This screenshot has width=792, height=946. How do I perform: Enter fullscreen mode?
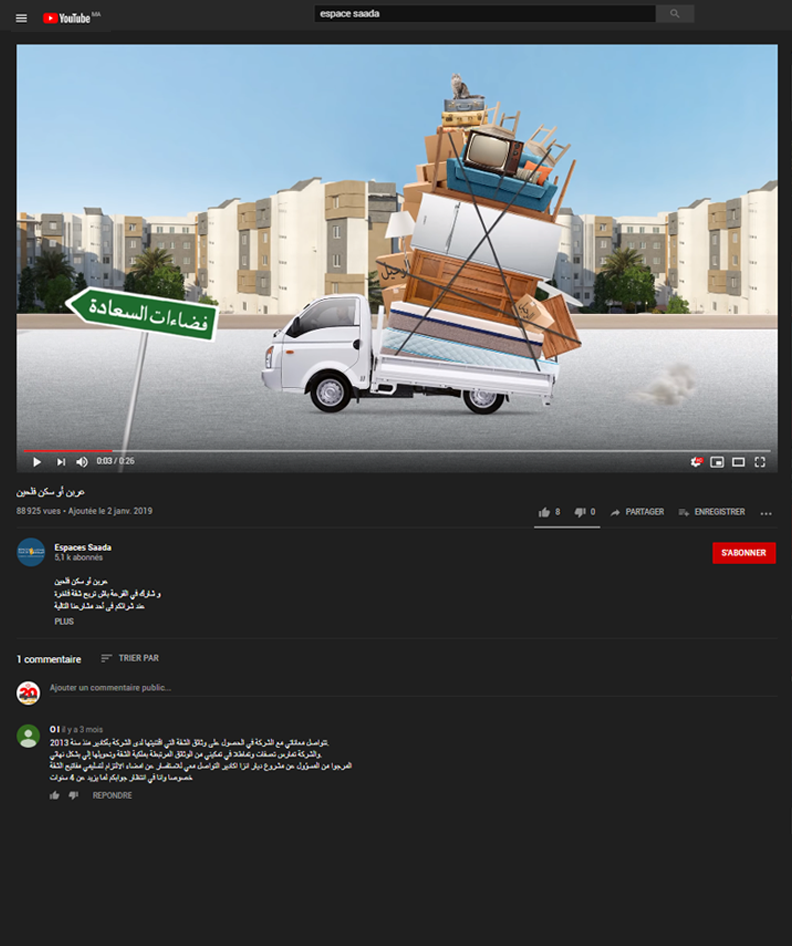tap(760, 462)
